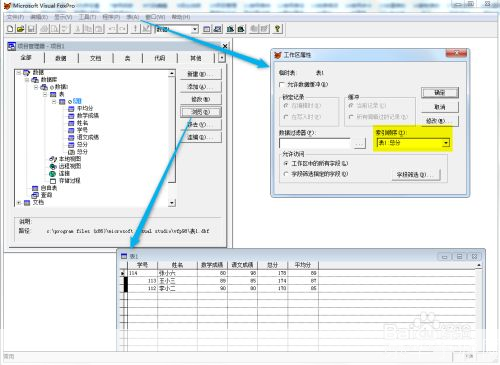Click the Command window toolbar icon
The width and height of the screenshot is (500, 365).
207,29
